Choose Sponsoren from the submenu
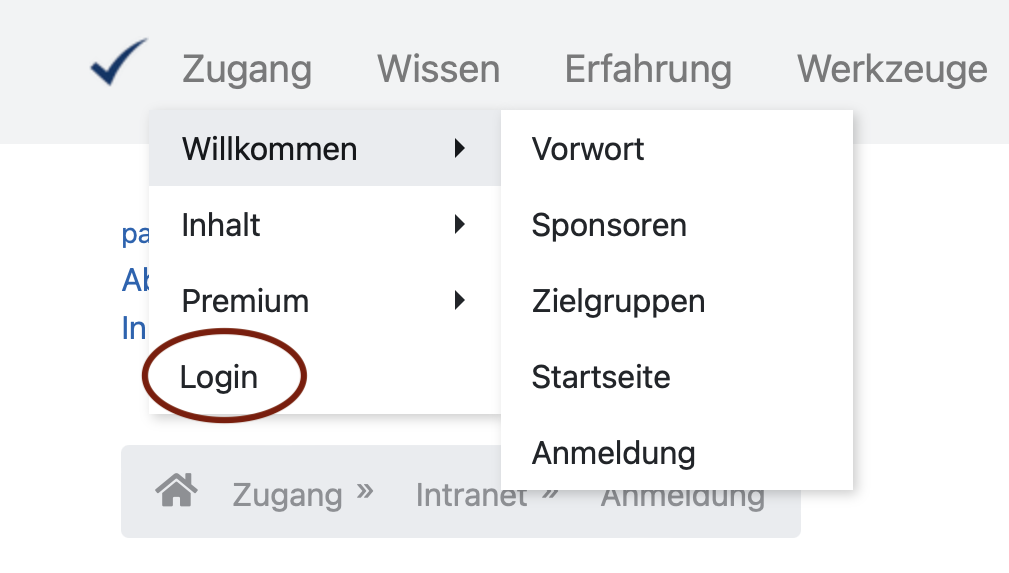This screenshot has height=573, width=1009. point(609,225)
